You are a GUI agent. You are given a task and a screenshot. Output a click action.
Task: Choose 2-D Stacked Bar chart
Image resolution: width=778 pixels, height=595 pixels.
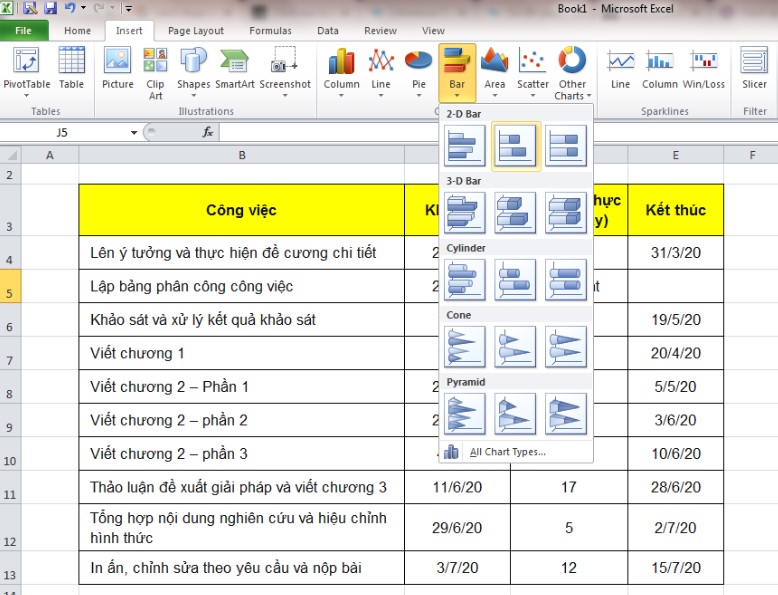click(516, 145)
